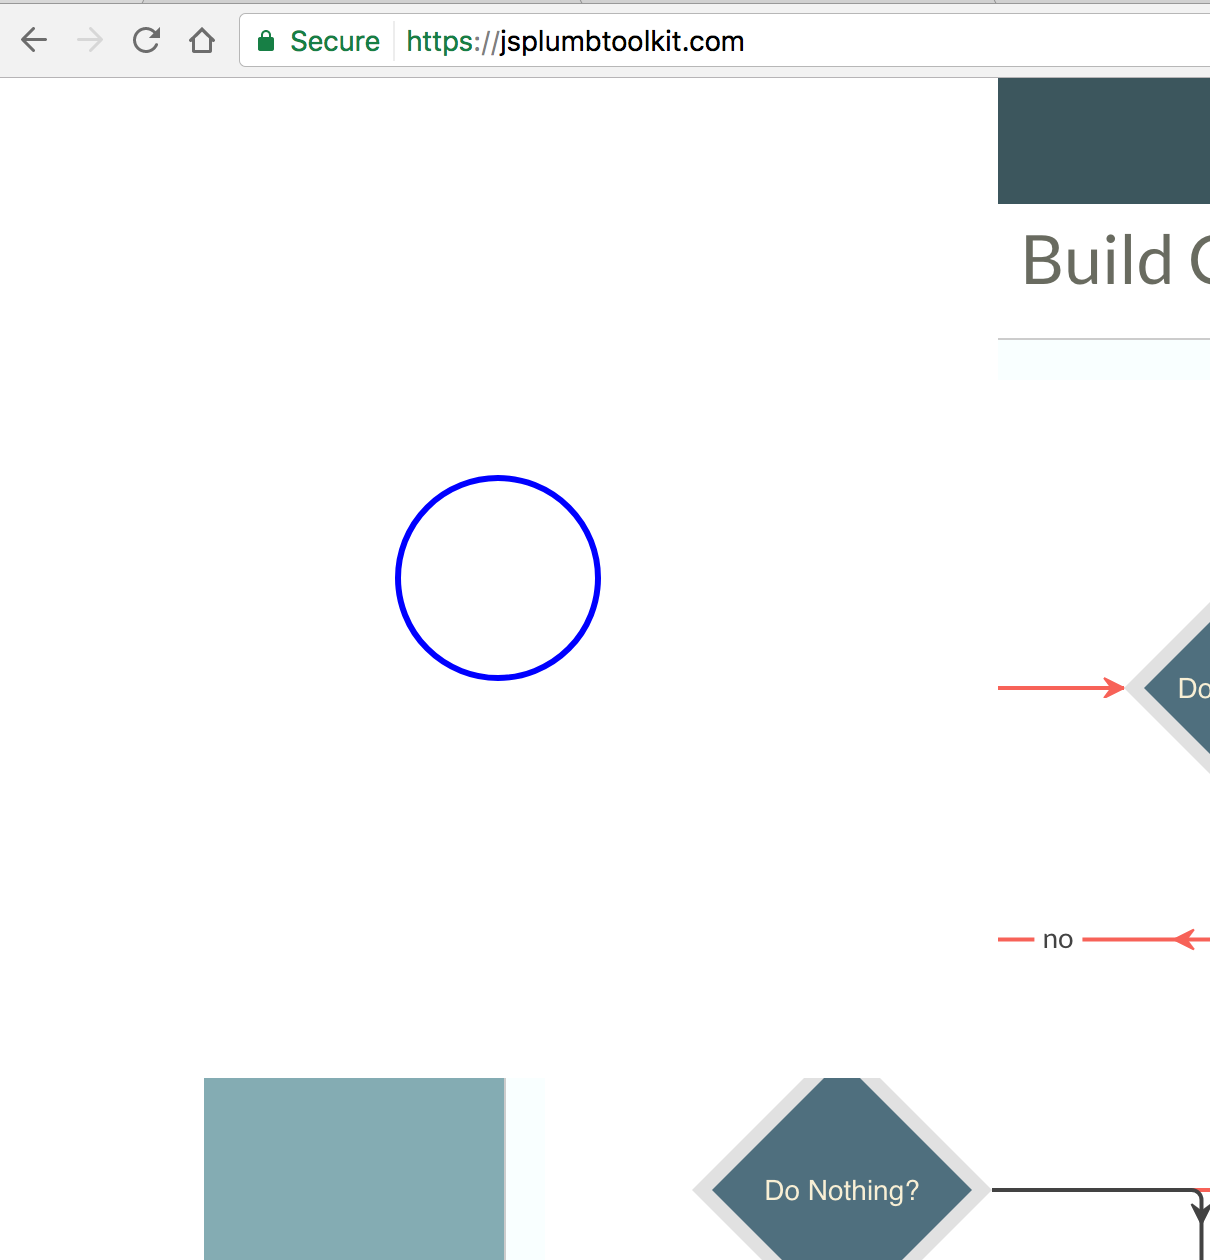Viewport: 1210px width, 1260px height.
Task: Click the light teal rectangle at bottom left
Action: [353, 1168]
